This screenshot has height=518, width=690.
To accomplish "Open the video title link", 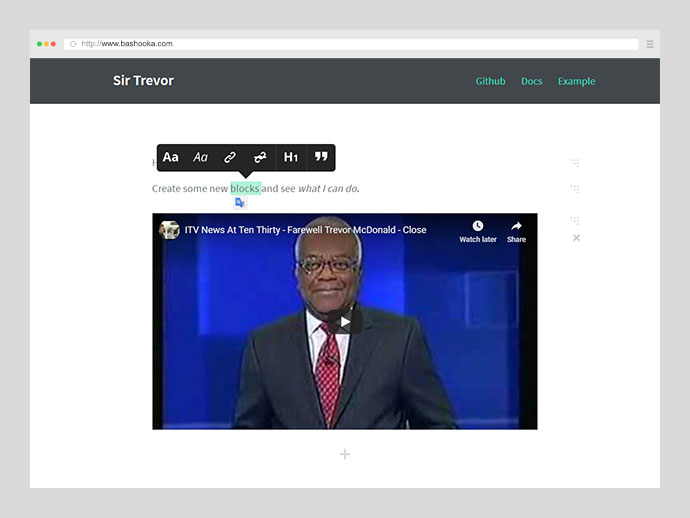I will (305, 230).
